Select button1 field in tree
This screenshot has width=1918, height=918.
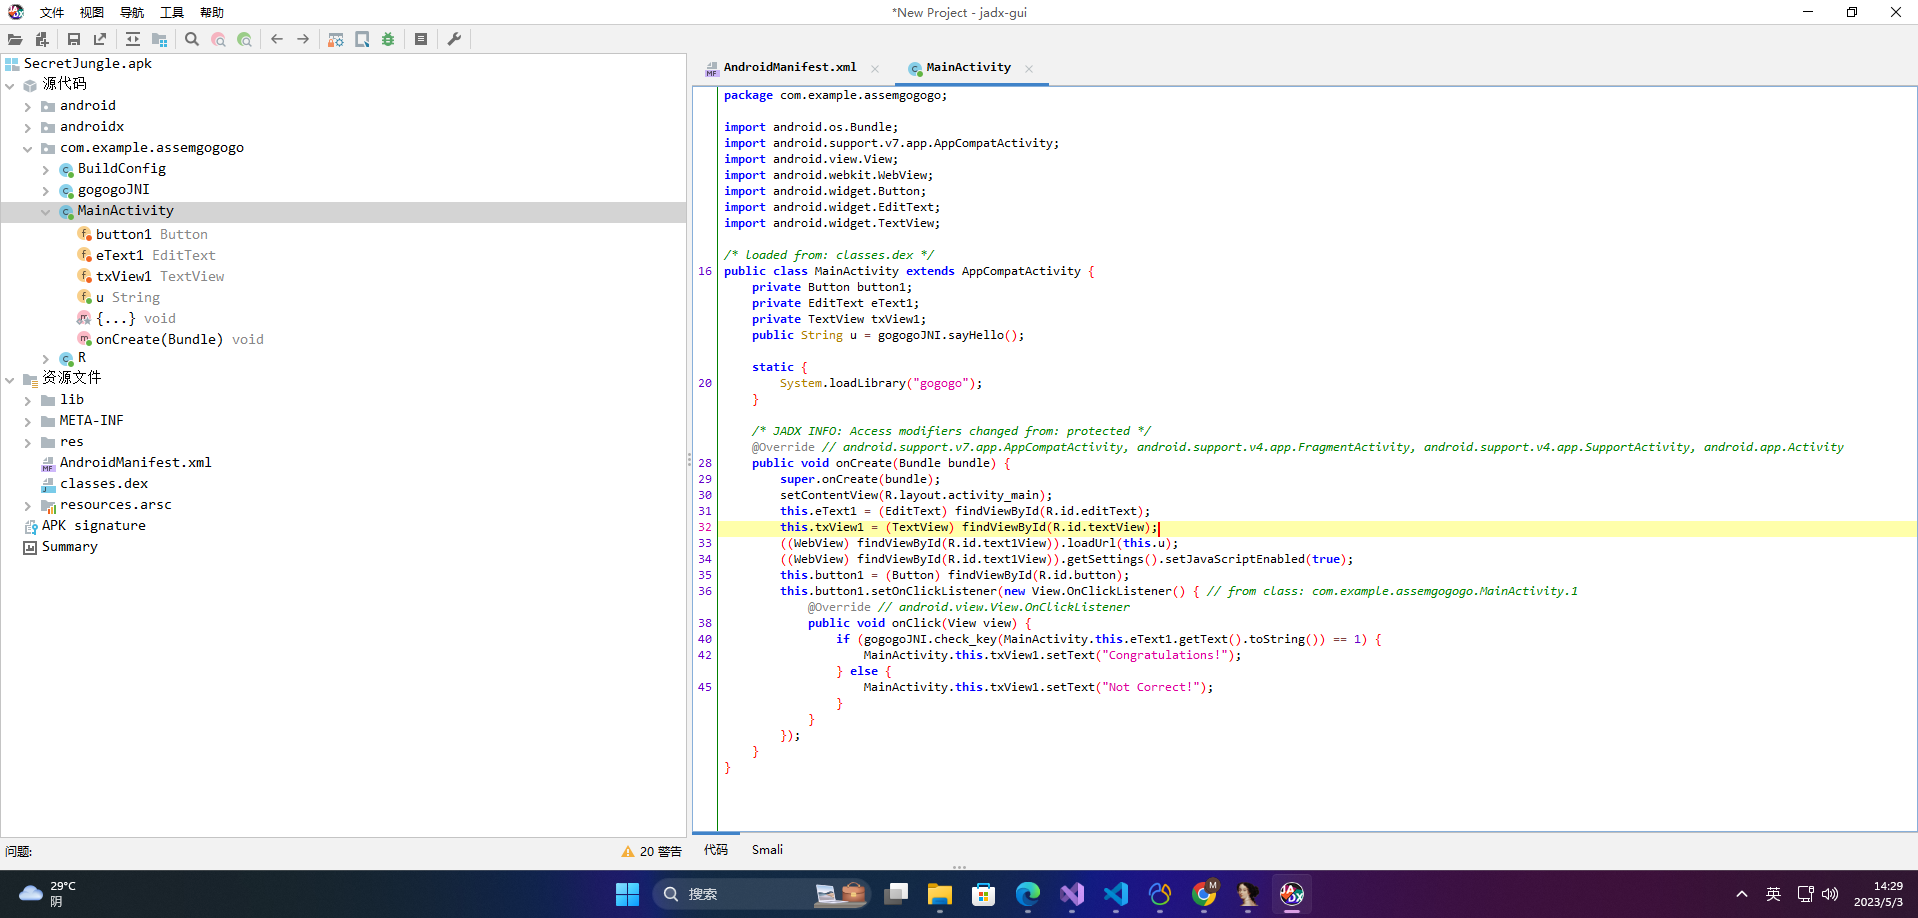(x=143, y=234)
